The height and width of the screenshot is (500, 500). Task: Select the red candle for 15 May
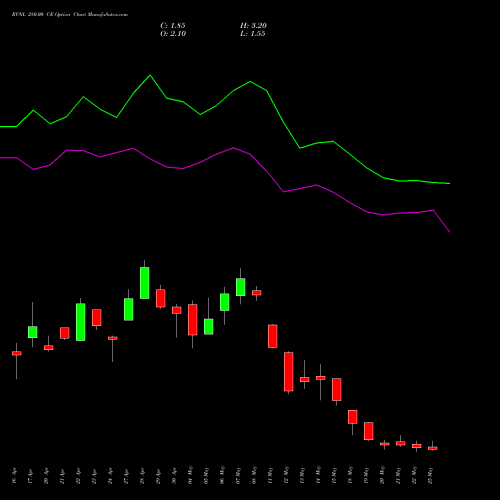[x=337, y=389]
